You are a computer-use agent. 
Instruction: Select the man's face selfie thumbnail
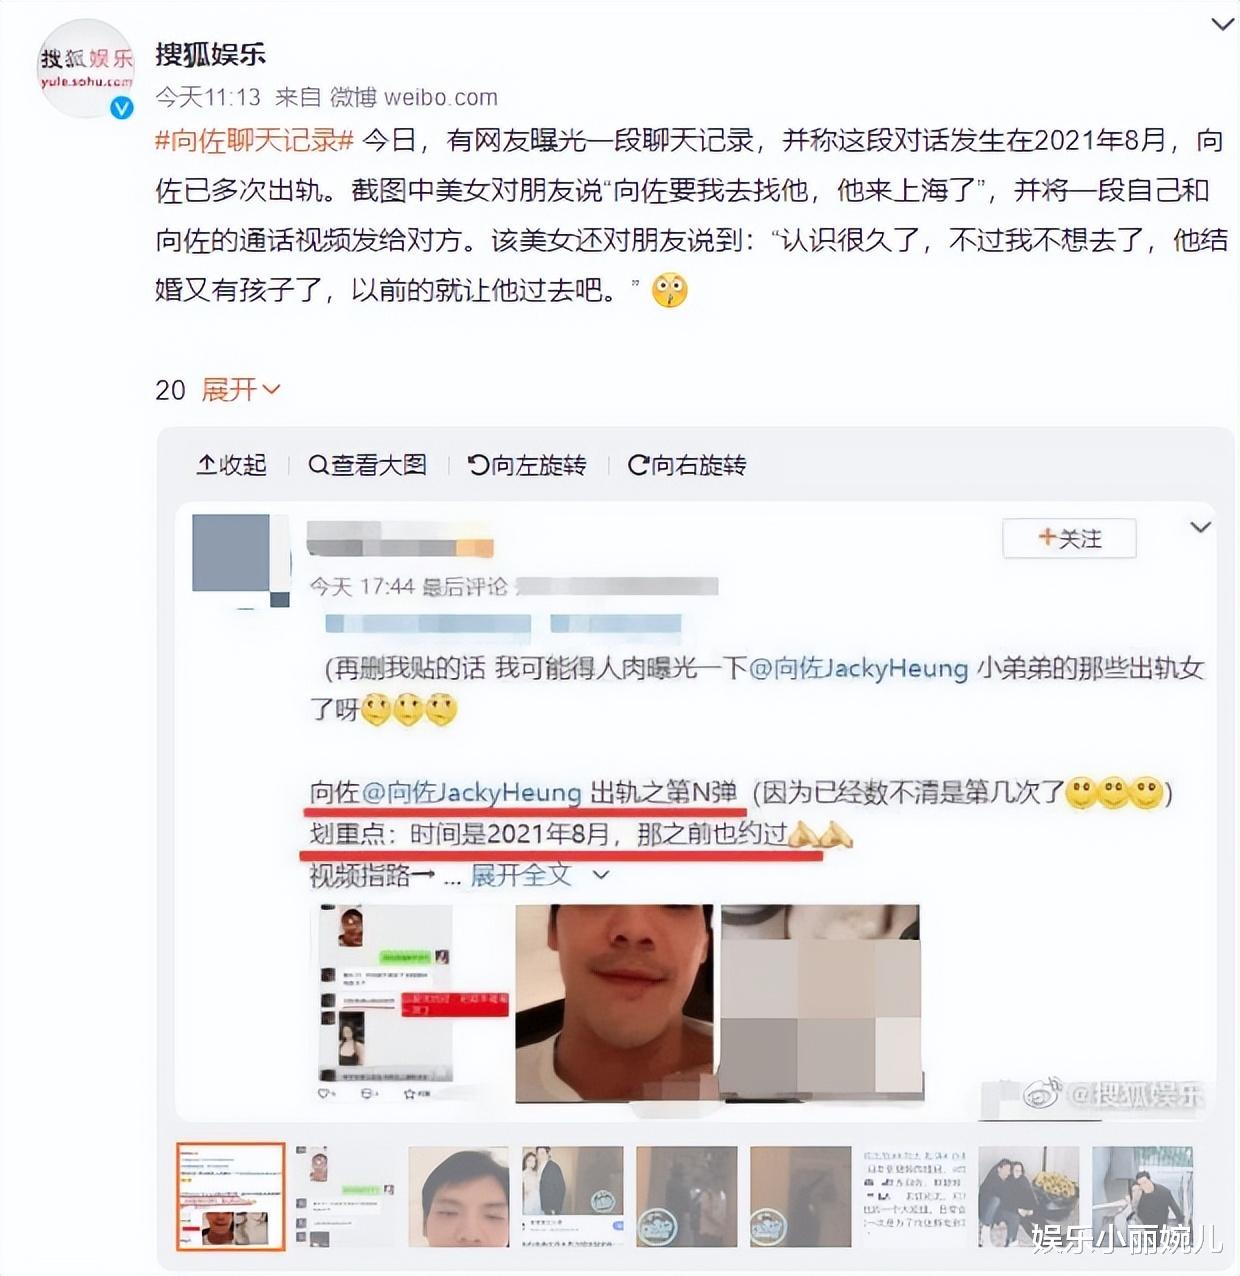pyautogui.click(x=459, y=1196)
